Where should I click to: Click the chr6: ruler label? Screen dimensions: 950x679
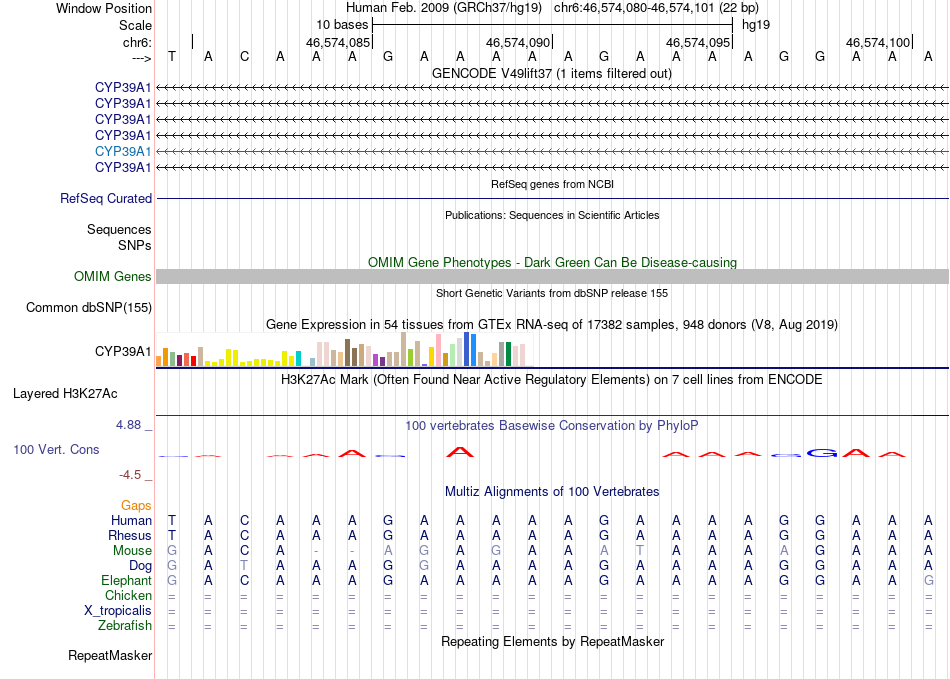coord(137,42)
